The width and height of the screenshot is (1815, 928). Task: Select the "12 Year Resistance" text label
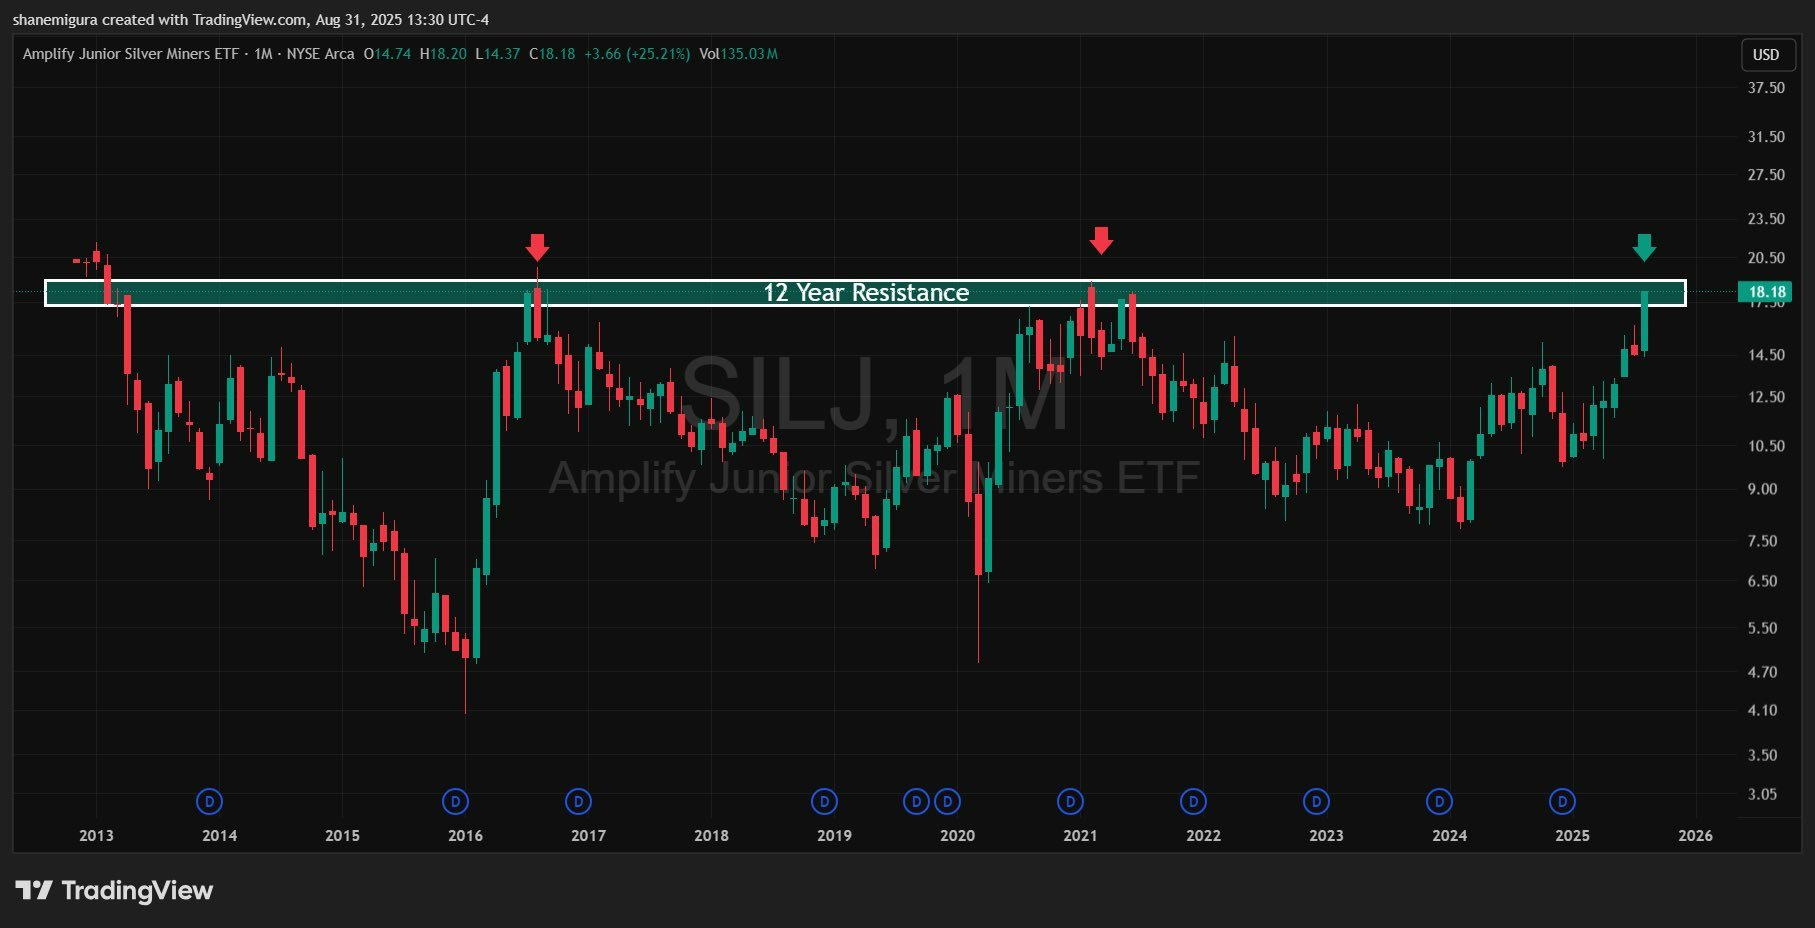point(866,293)
